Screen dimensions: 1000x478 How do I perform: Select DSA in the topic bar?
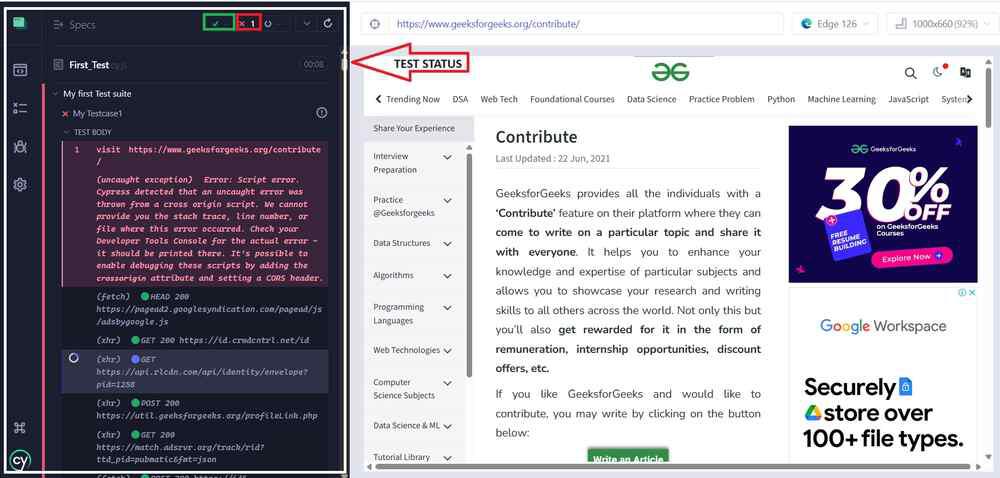pos(460,99)
